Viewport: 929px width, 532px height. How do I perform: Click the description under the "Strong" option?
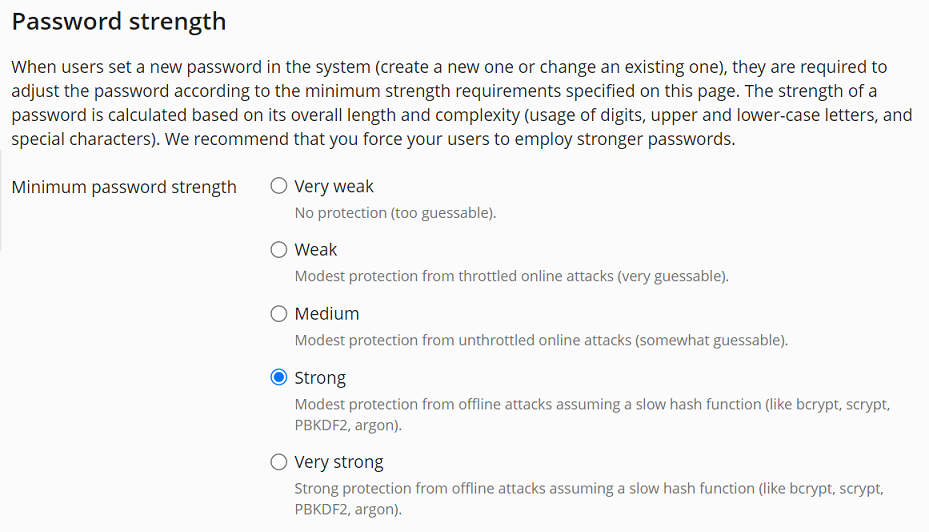(592, 405)
